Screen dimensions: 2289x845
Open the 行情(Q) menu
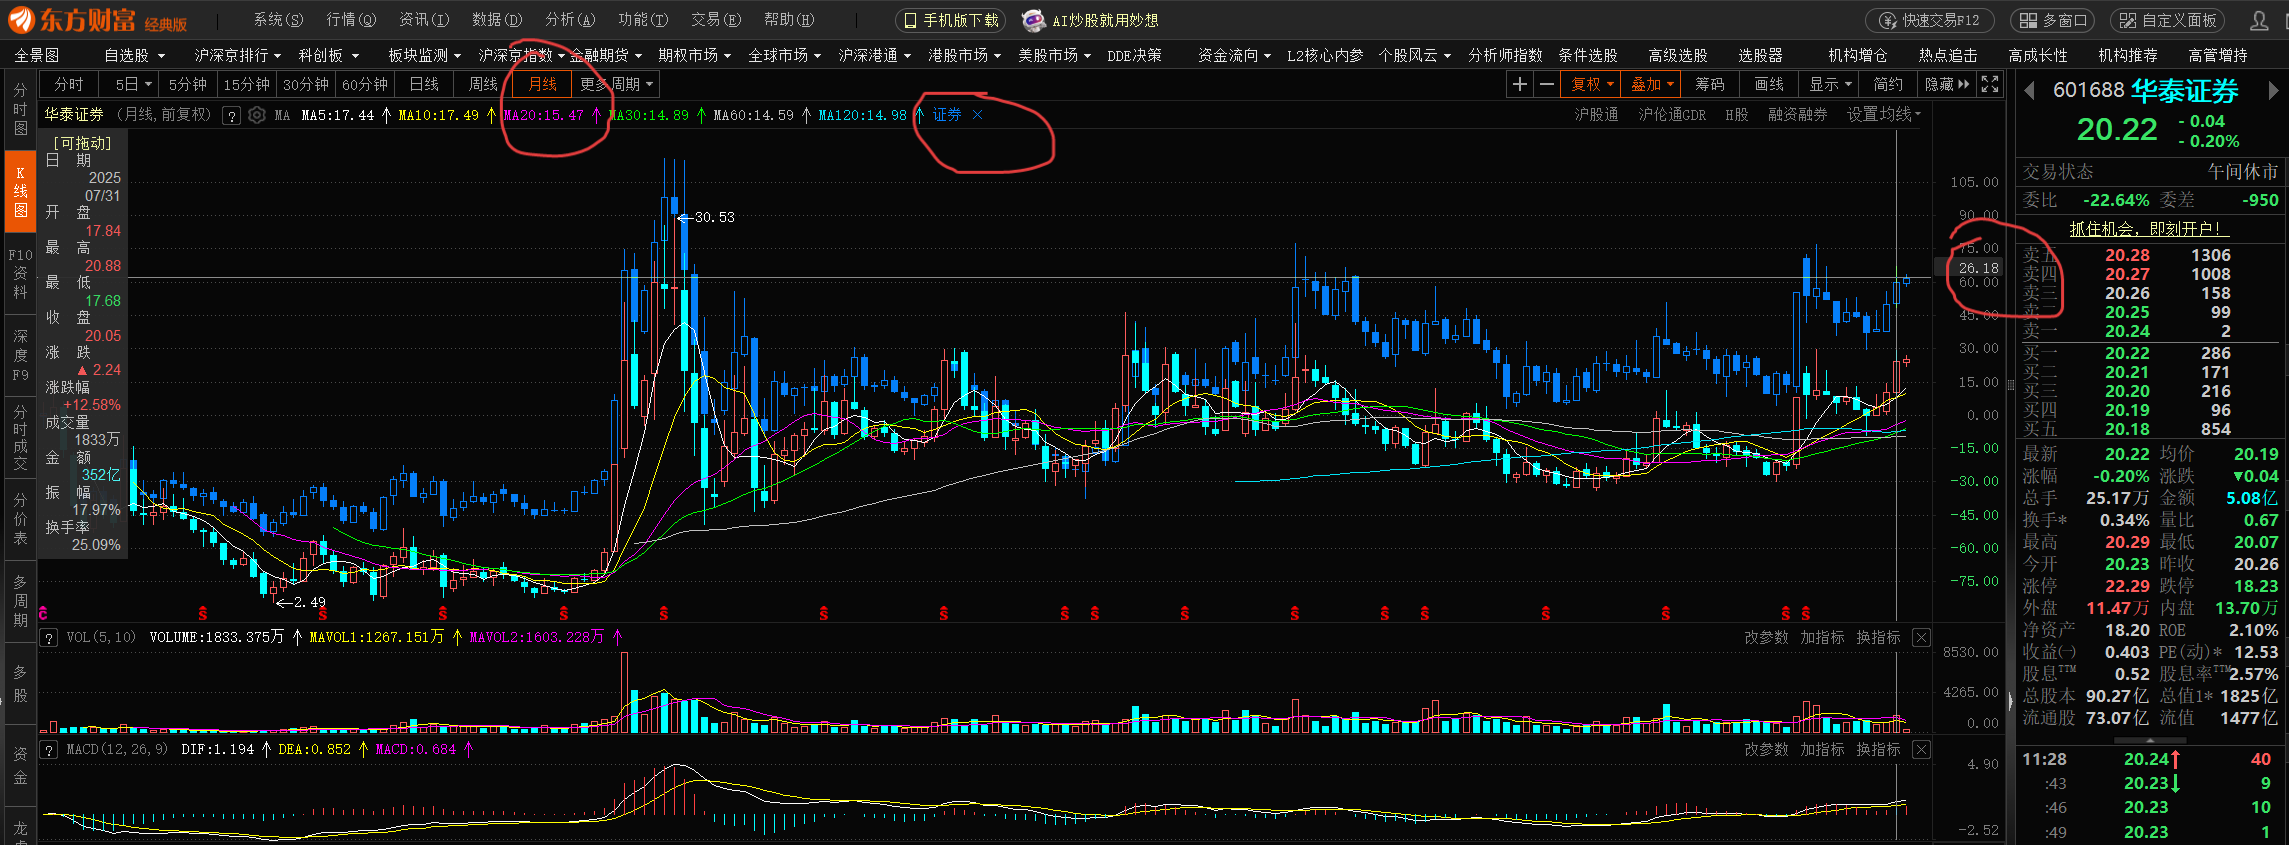351,20
